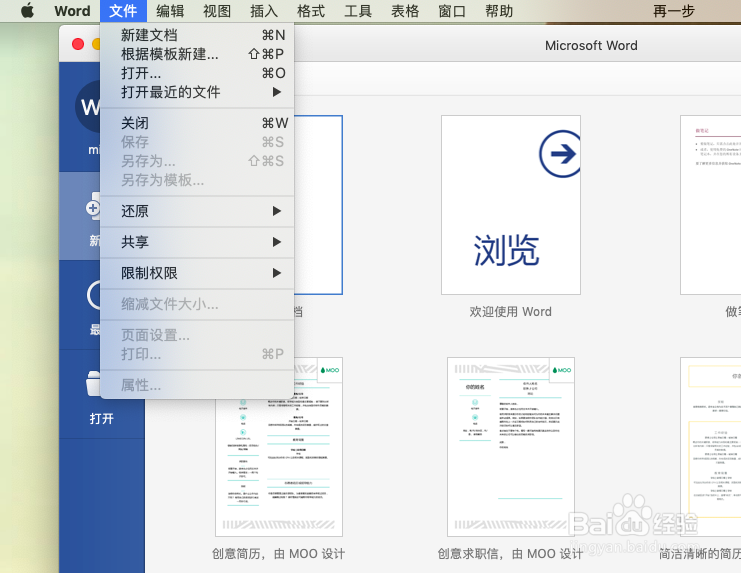Open the Word application menu

click(x=72, y=11)
